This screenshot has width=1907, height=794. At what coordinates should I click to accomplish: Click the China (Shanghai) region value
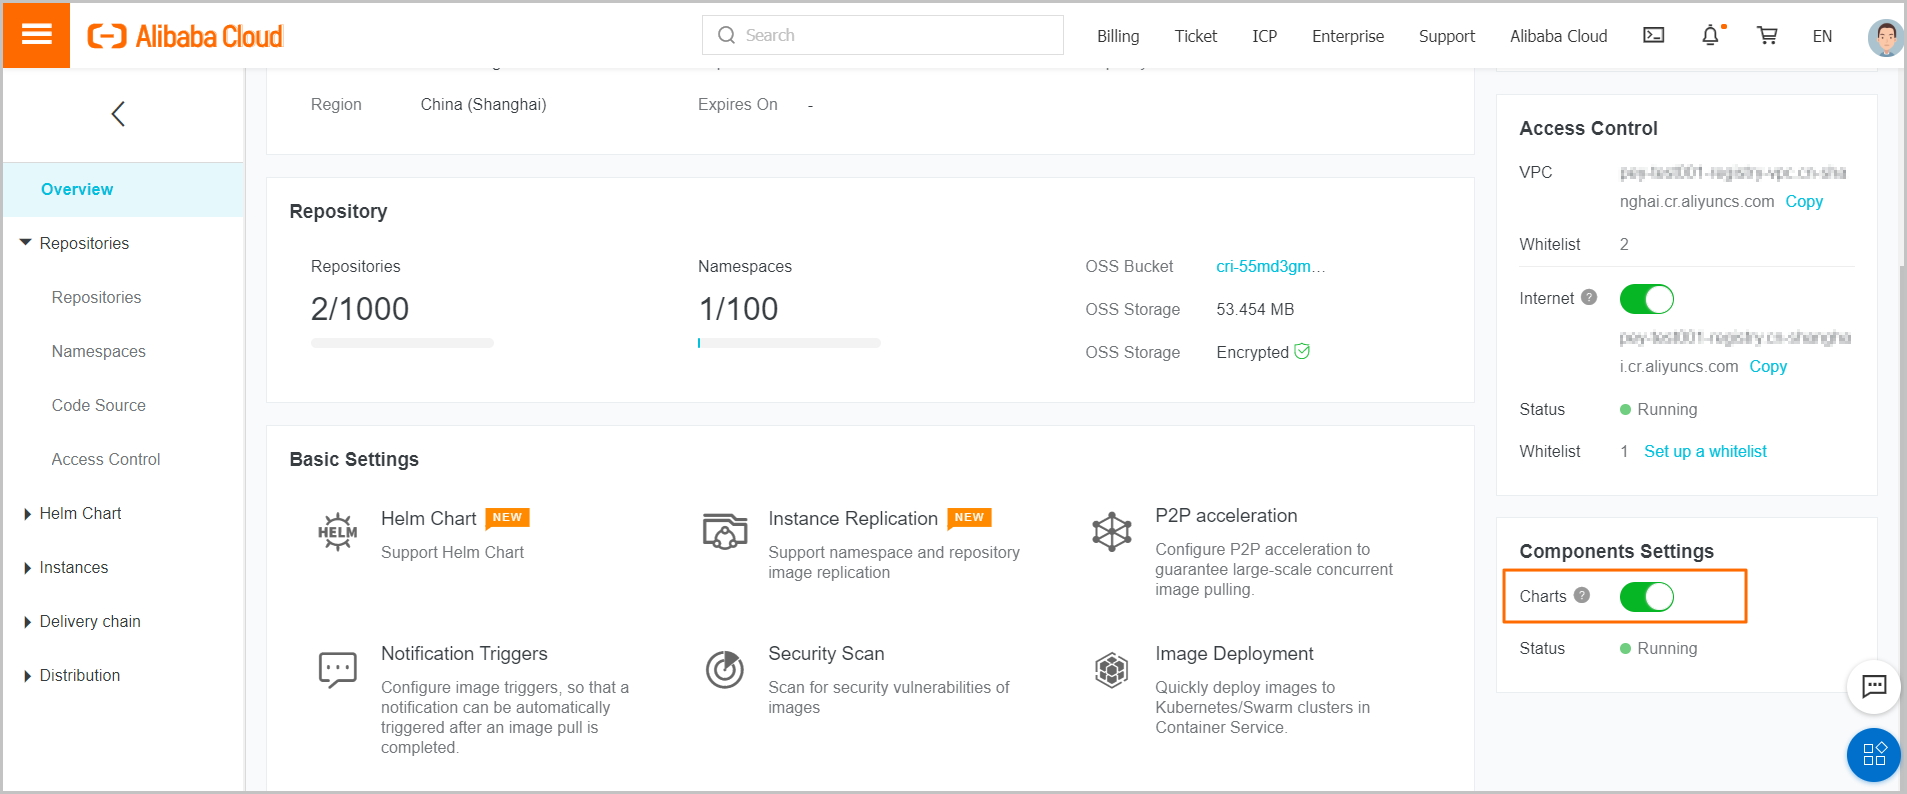pos(483,104)
